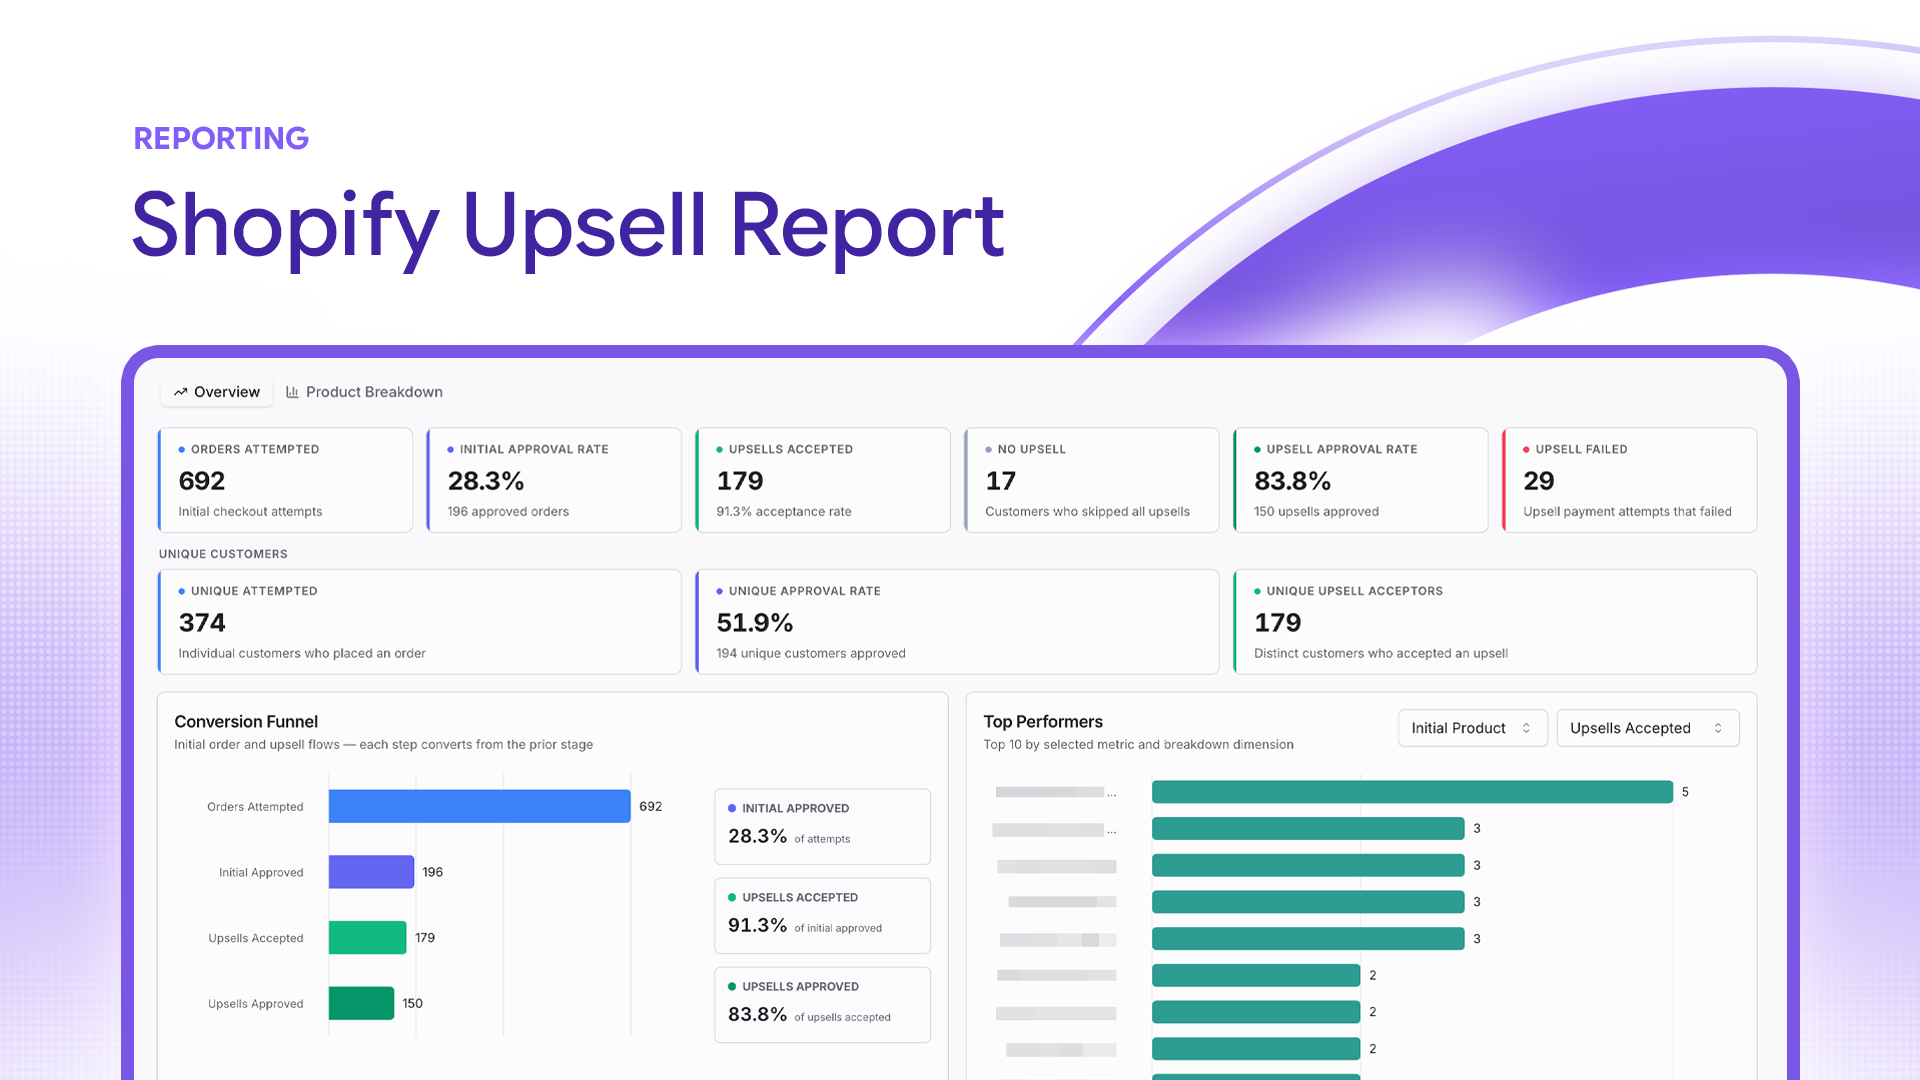Click the Upsells Accepted 91.3% funnel summary box
The width and height of the screenshot is (1920, 1080).
822,915
